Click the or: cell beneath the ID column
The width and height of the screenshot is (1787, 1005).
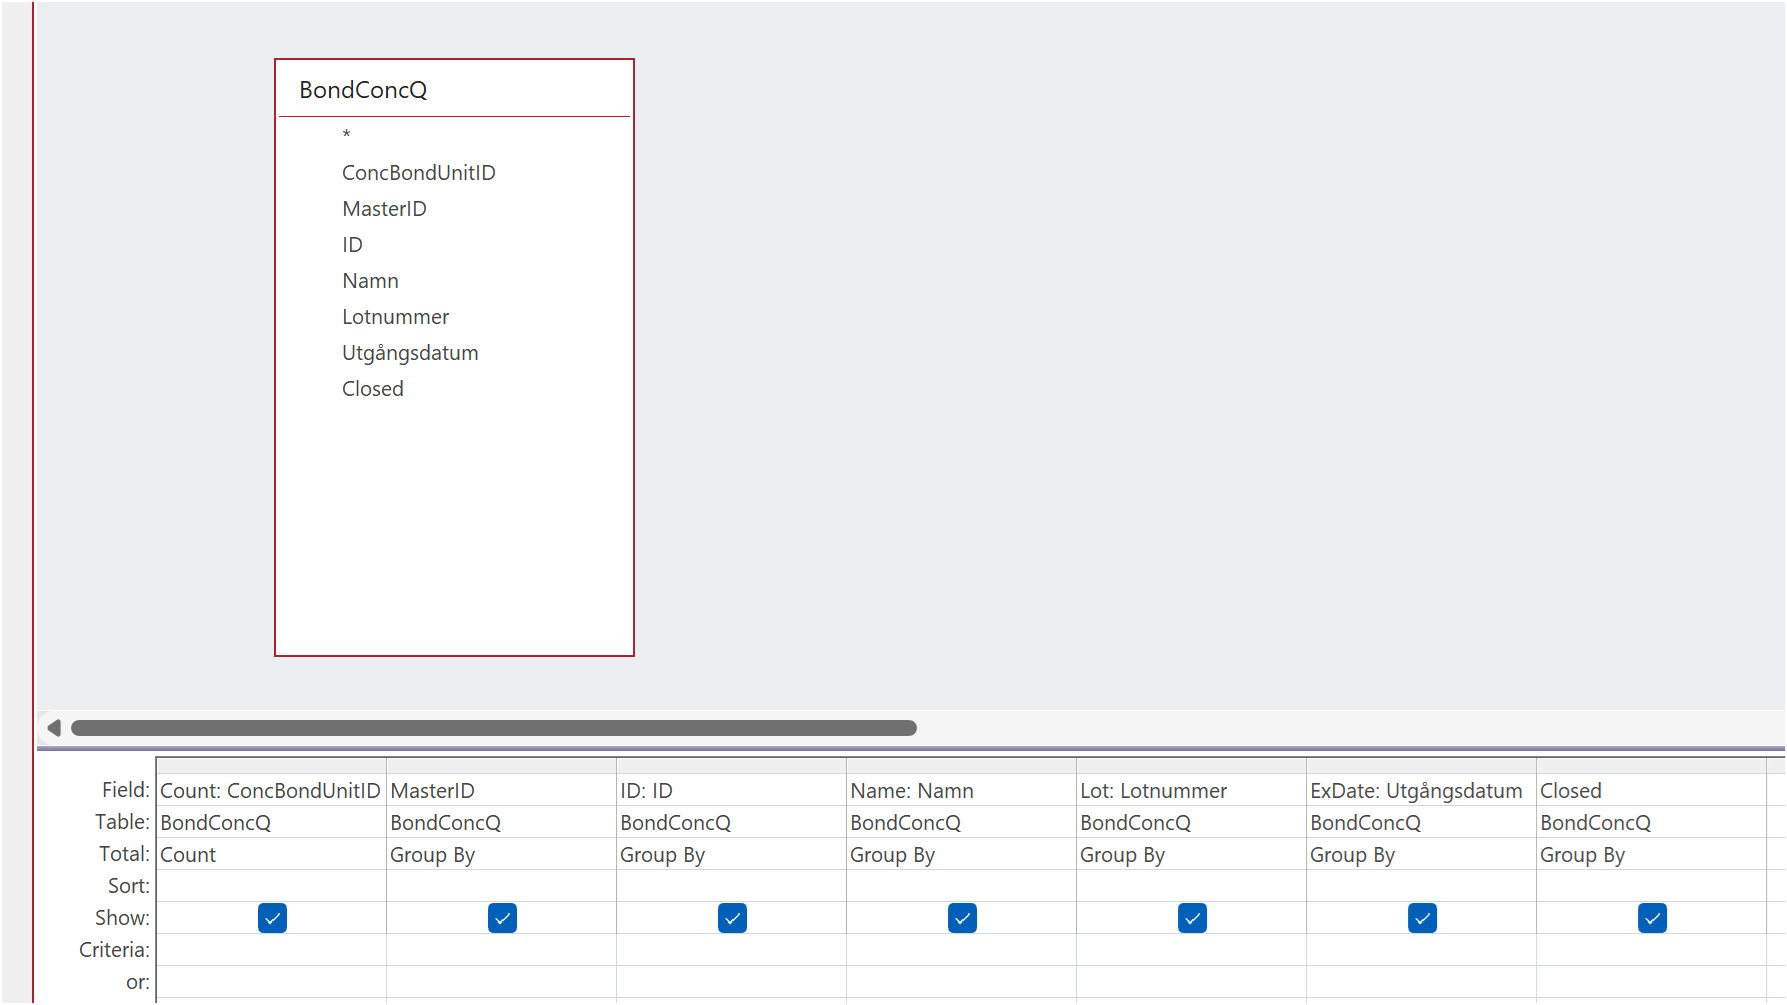731,981
